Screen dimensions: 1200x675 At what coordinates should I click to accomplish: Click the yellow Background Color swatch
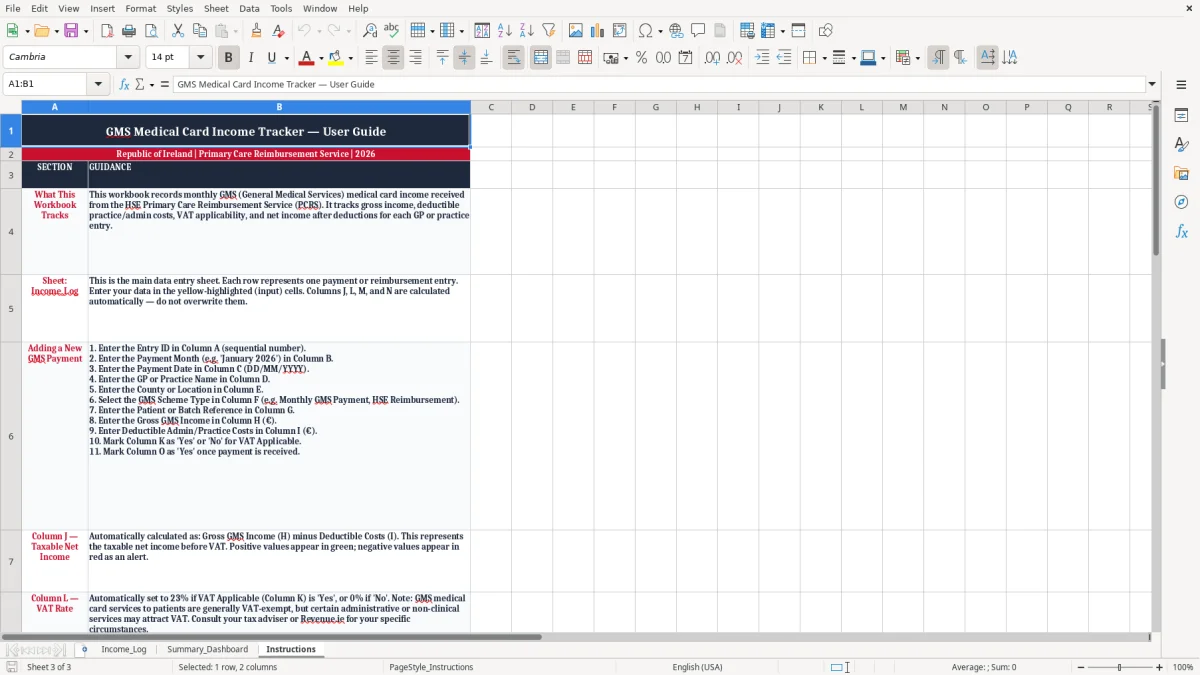point(336,58)
